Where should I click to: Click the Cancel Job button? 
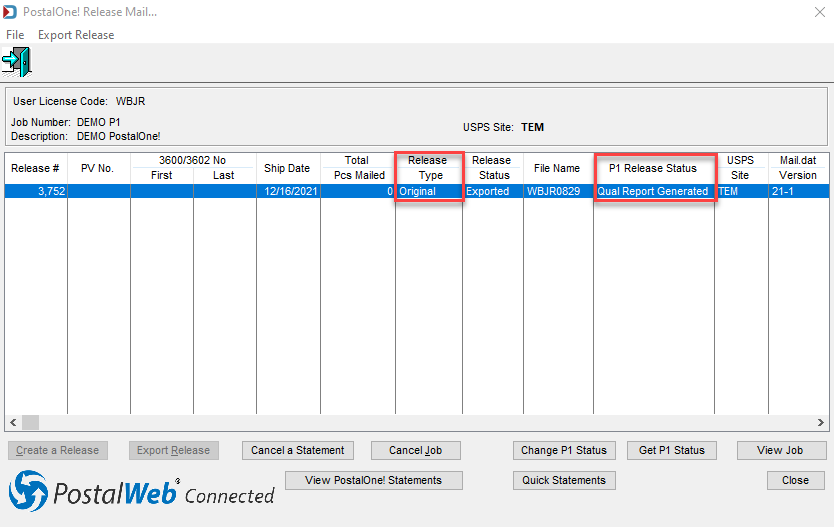pyautogui.click(x=415, y=450)
